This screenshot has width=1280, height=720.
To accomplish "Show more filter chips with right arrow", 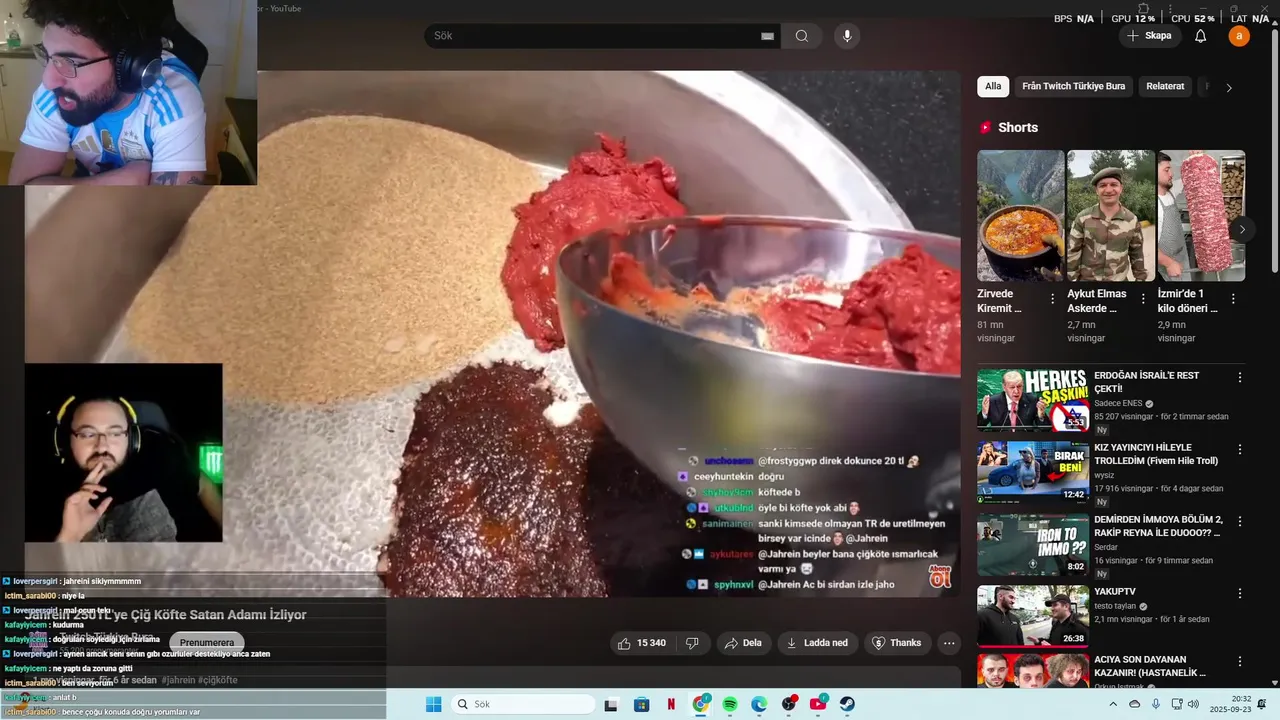I will pos(1229,87).
